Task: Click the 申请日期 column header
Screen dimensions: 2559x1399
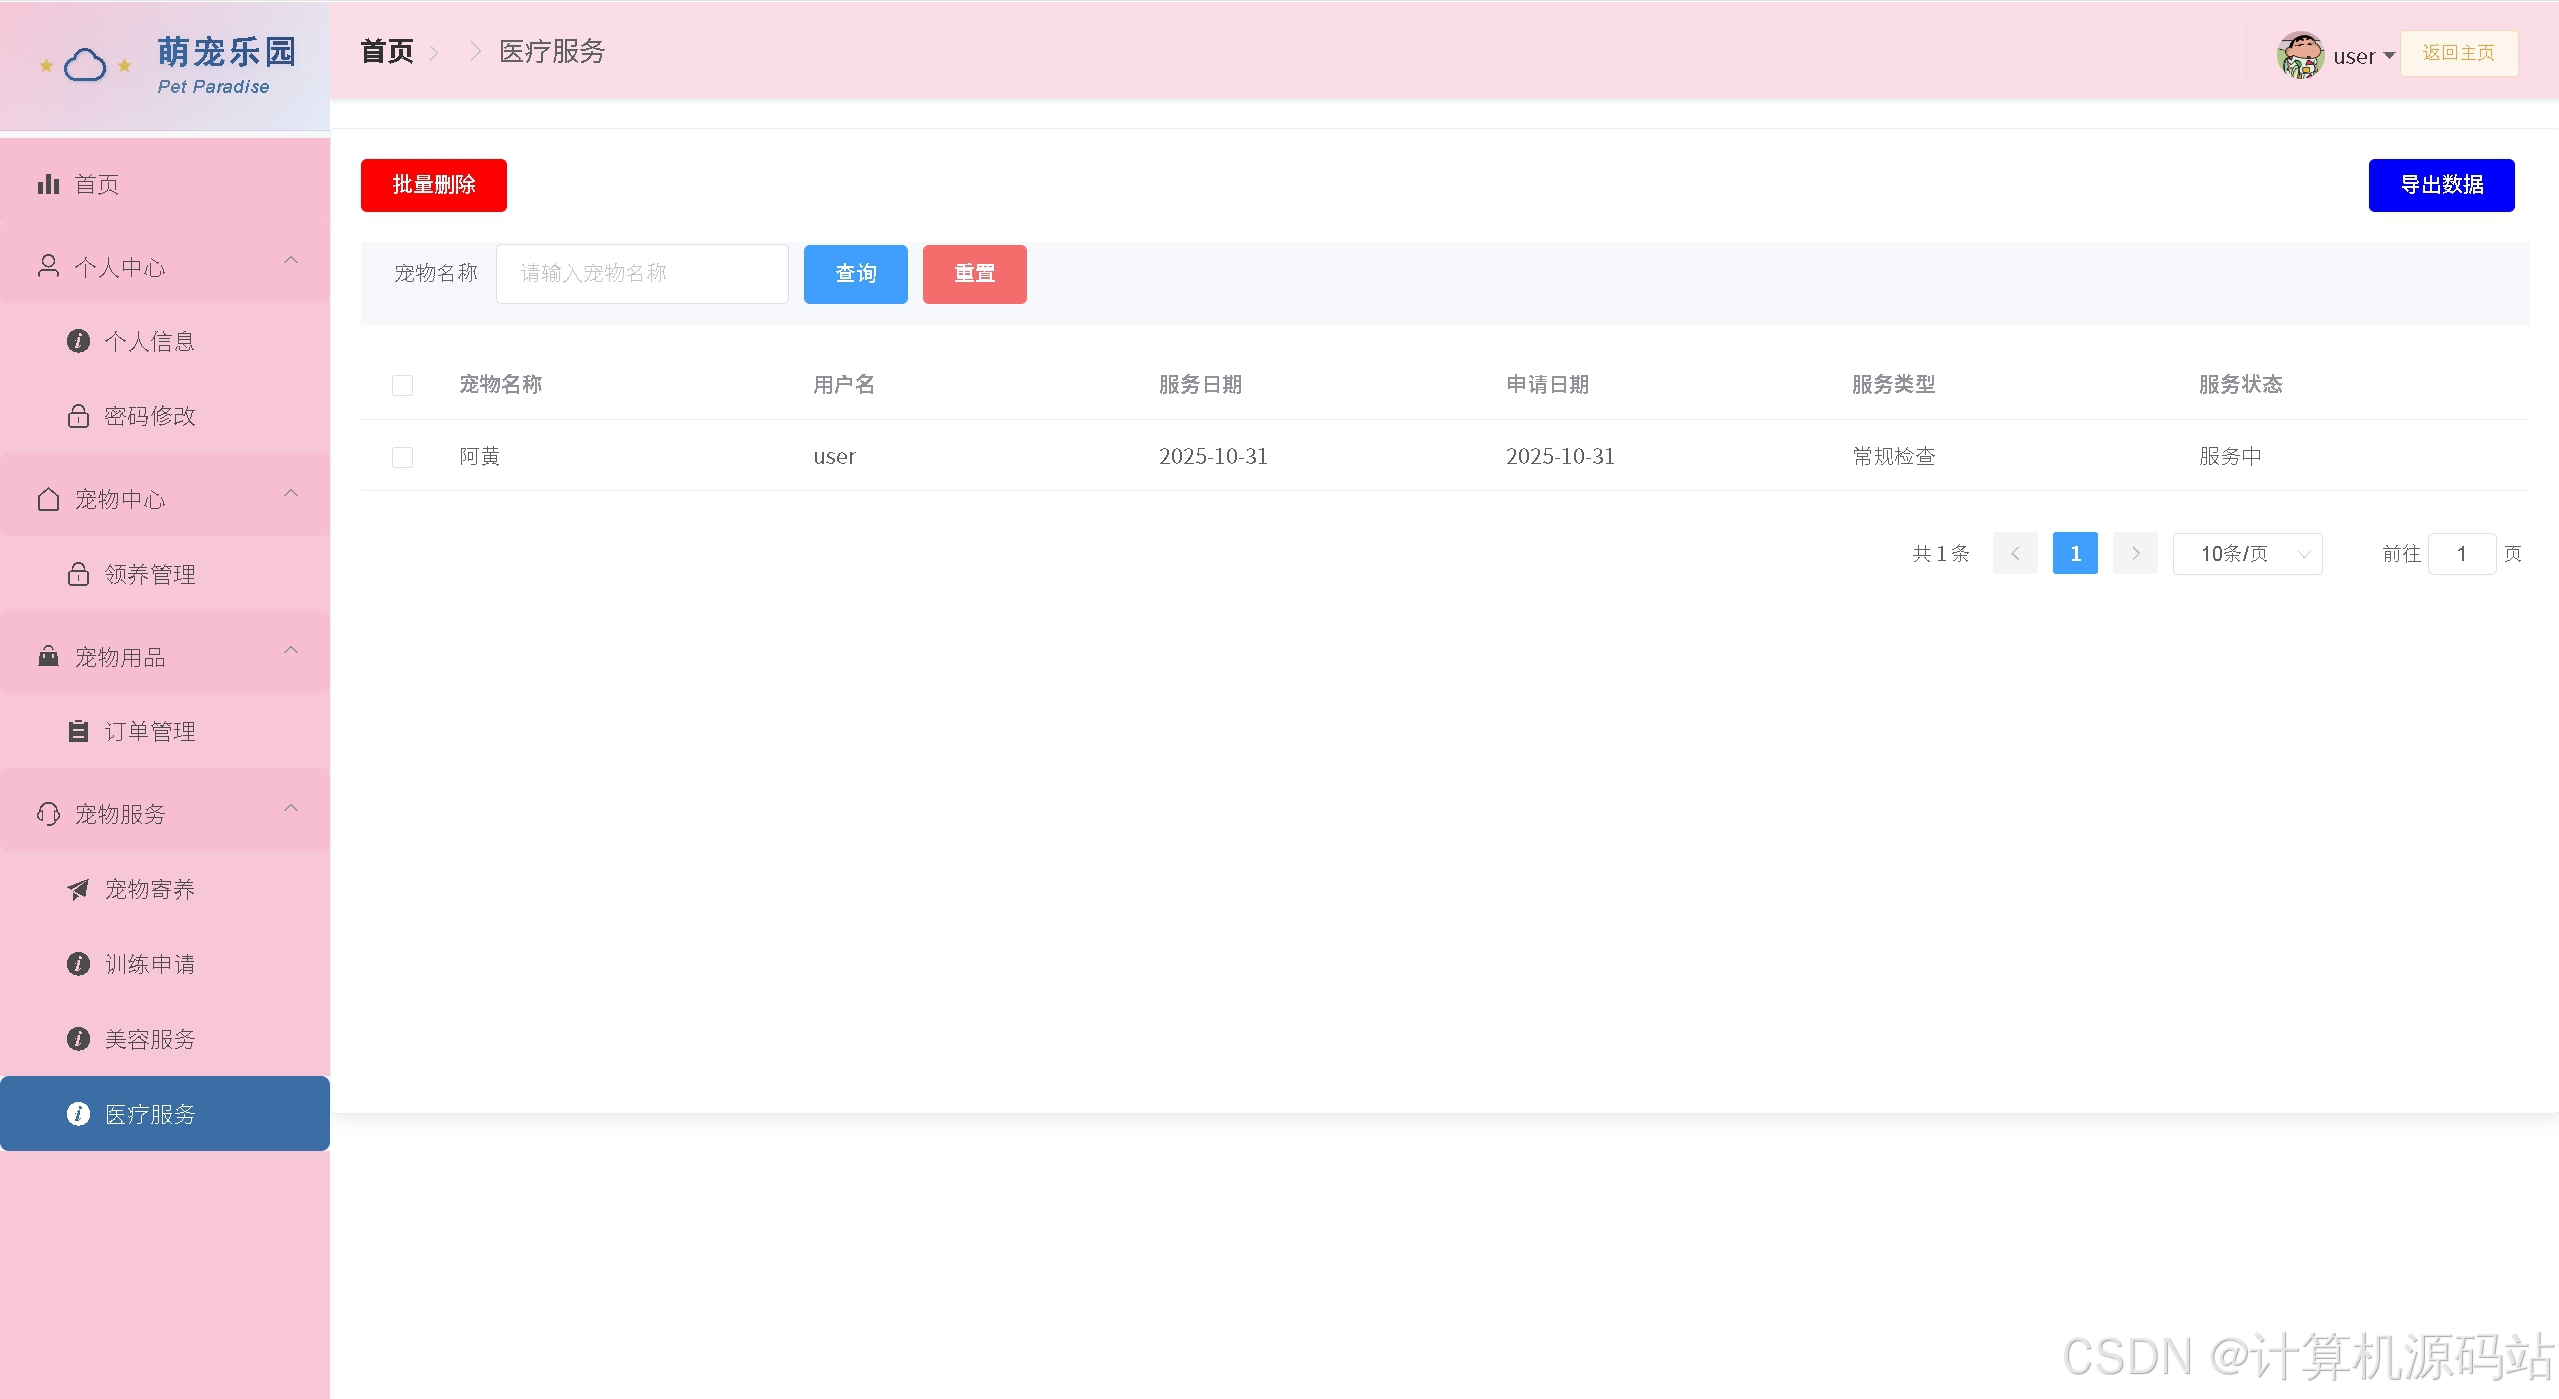Action: coord(1547,384)
